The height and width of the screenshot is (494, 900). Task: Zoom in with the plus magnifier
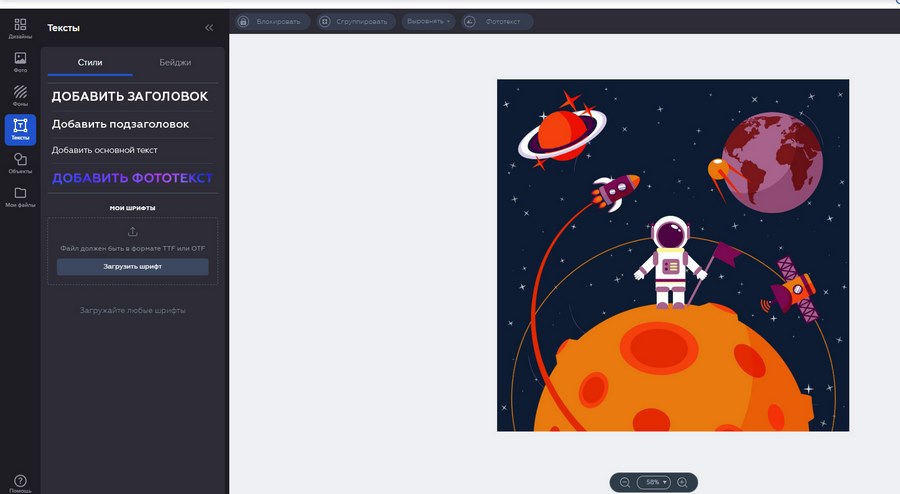(x=682, y=483)
